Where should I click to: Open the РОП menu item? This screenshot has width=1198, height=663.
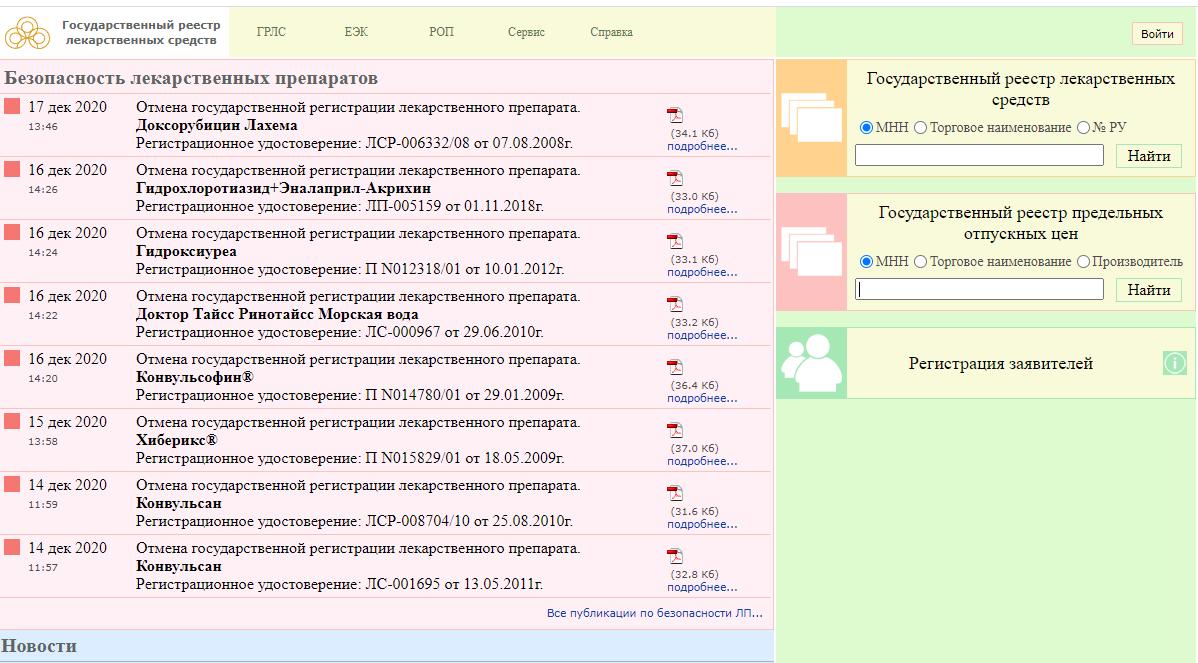[x=441, y=32]
